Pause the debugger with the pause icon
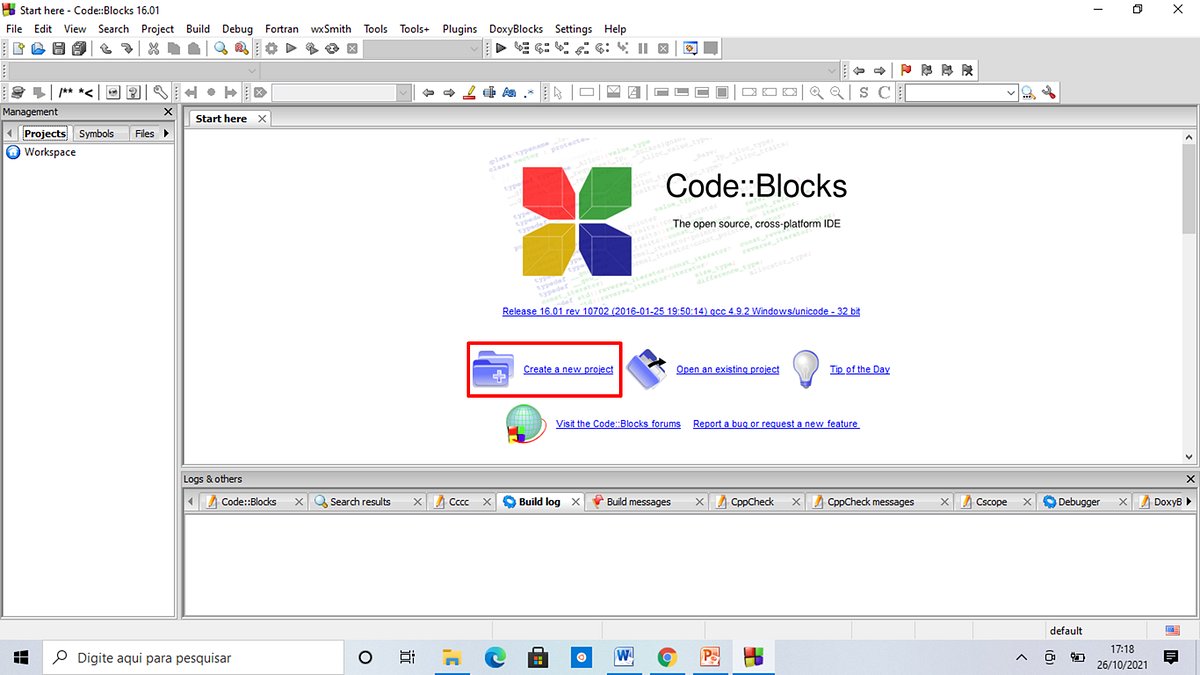 (x=643, y=48)
